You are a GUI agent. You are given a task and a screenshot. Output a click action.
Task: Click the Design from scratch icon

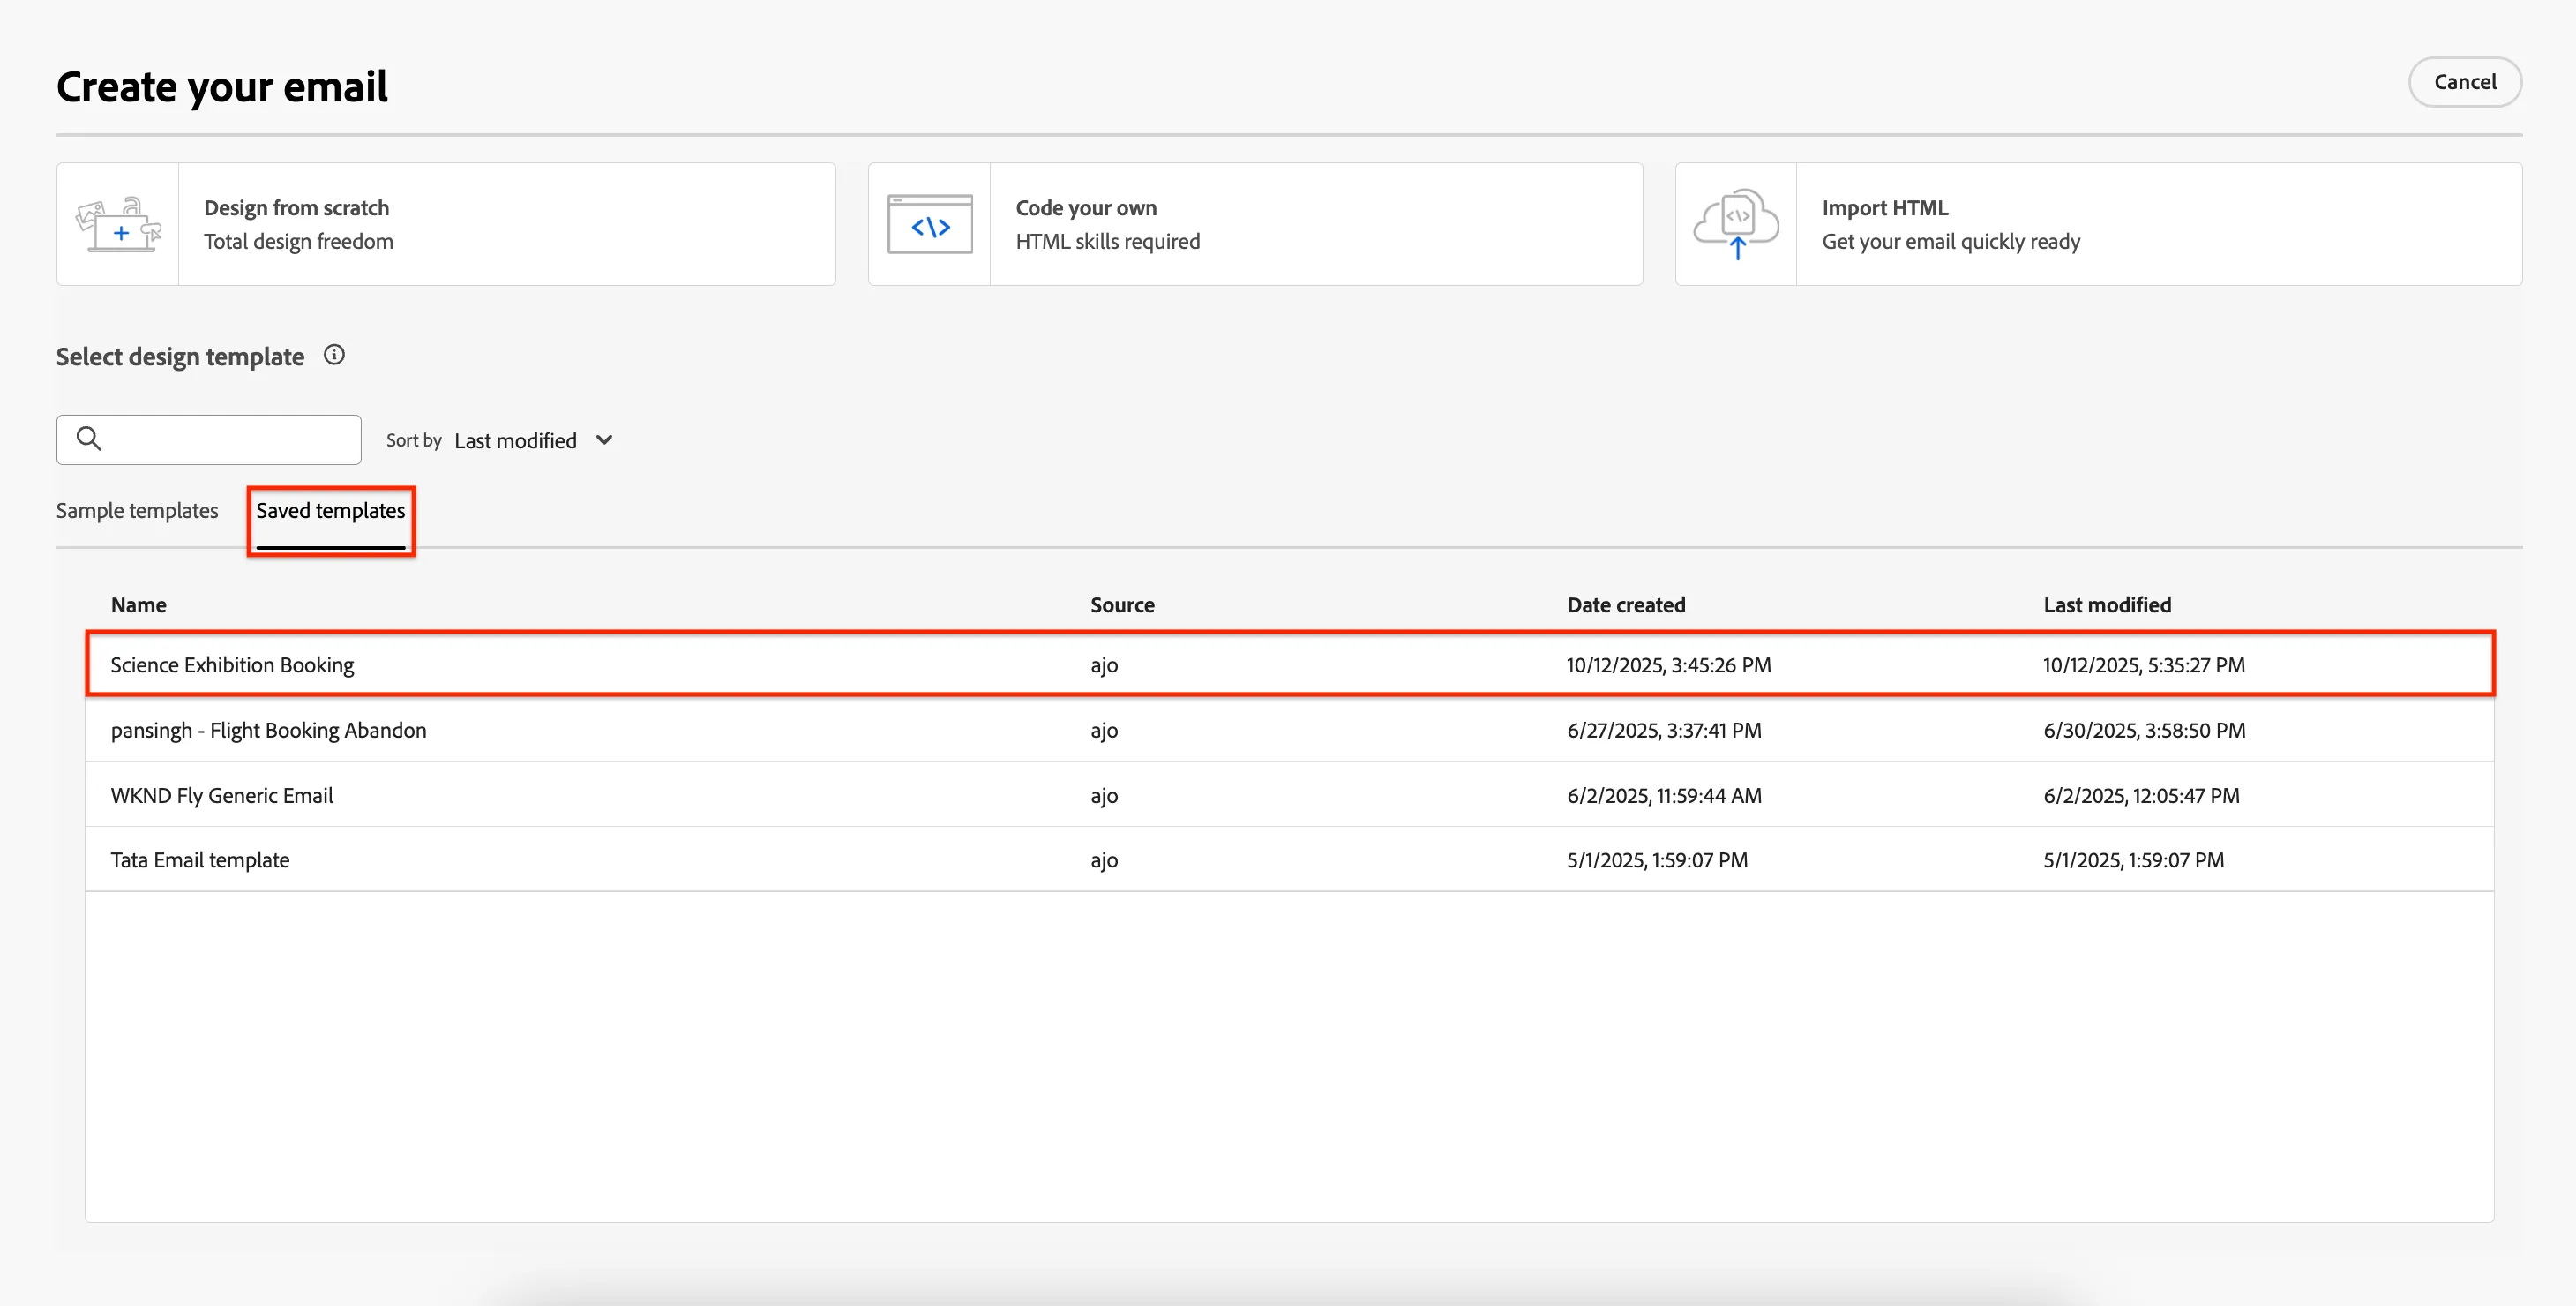tap(118, 225)
